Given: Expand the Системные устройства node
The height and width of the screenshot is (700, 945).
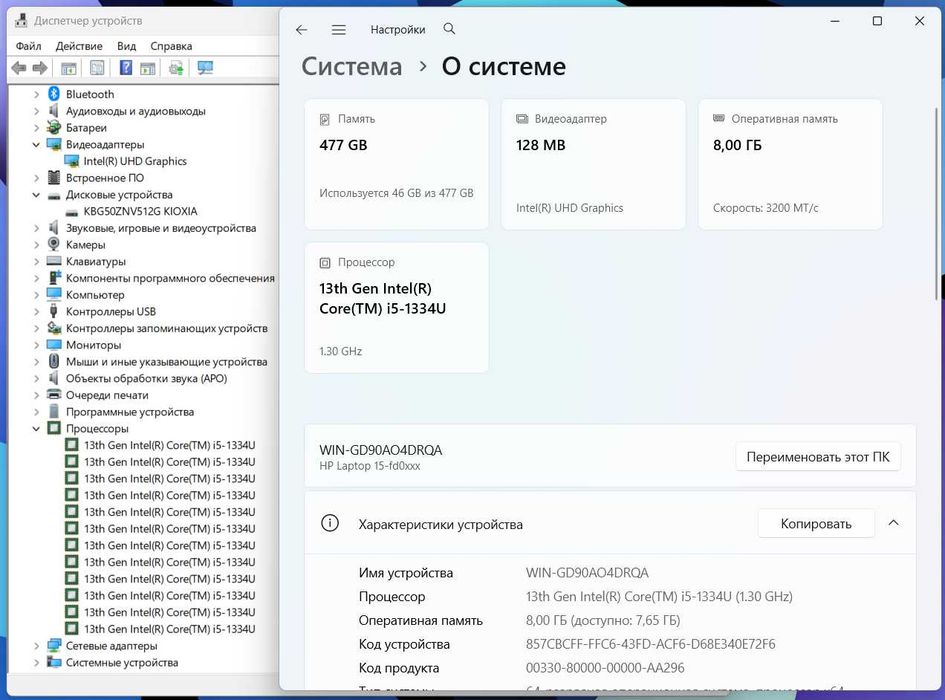Looking at the screenshot, I should tap(36, 663).
